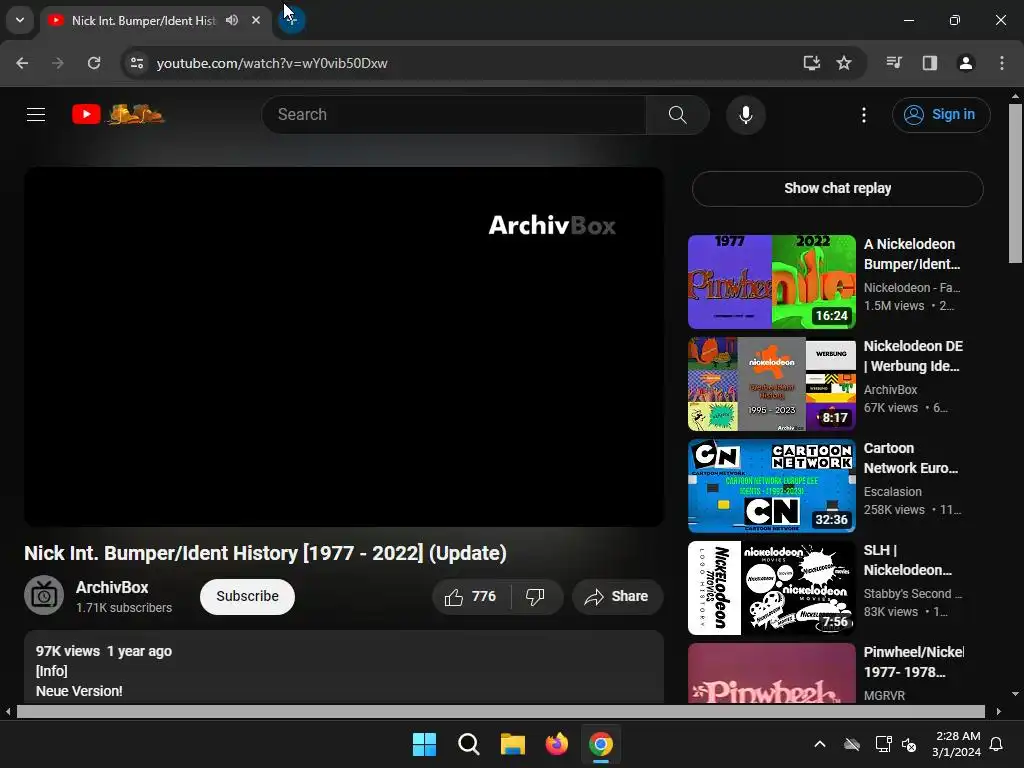Viewport: 1024px width, 768px height.
Task: Go to the YouTube home logo
Action: (x=118, y=114)
